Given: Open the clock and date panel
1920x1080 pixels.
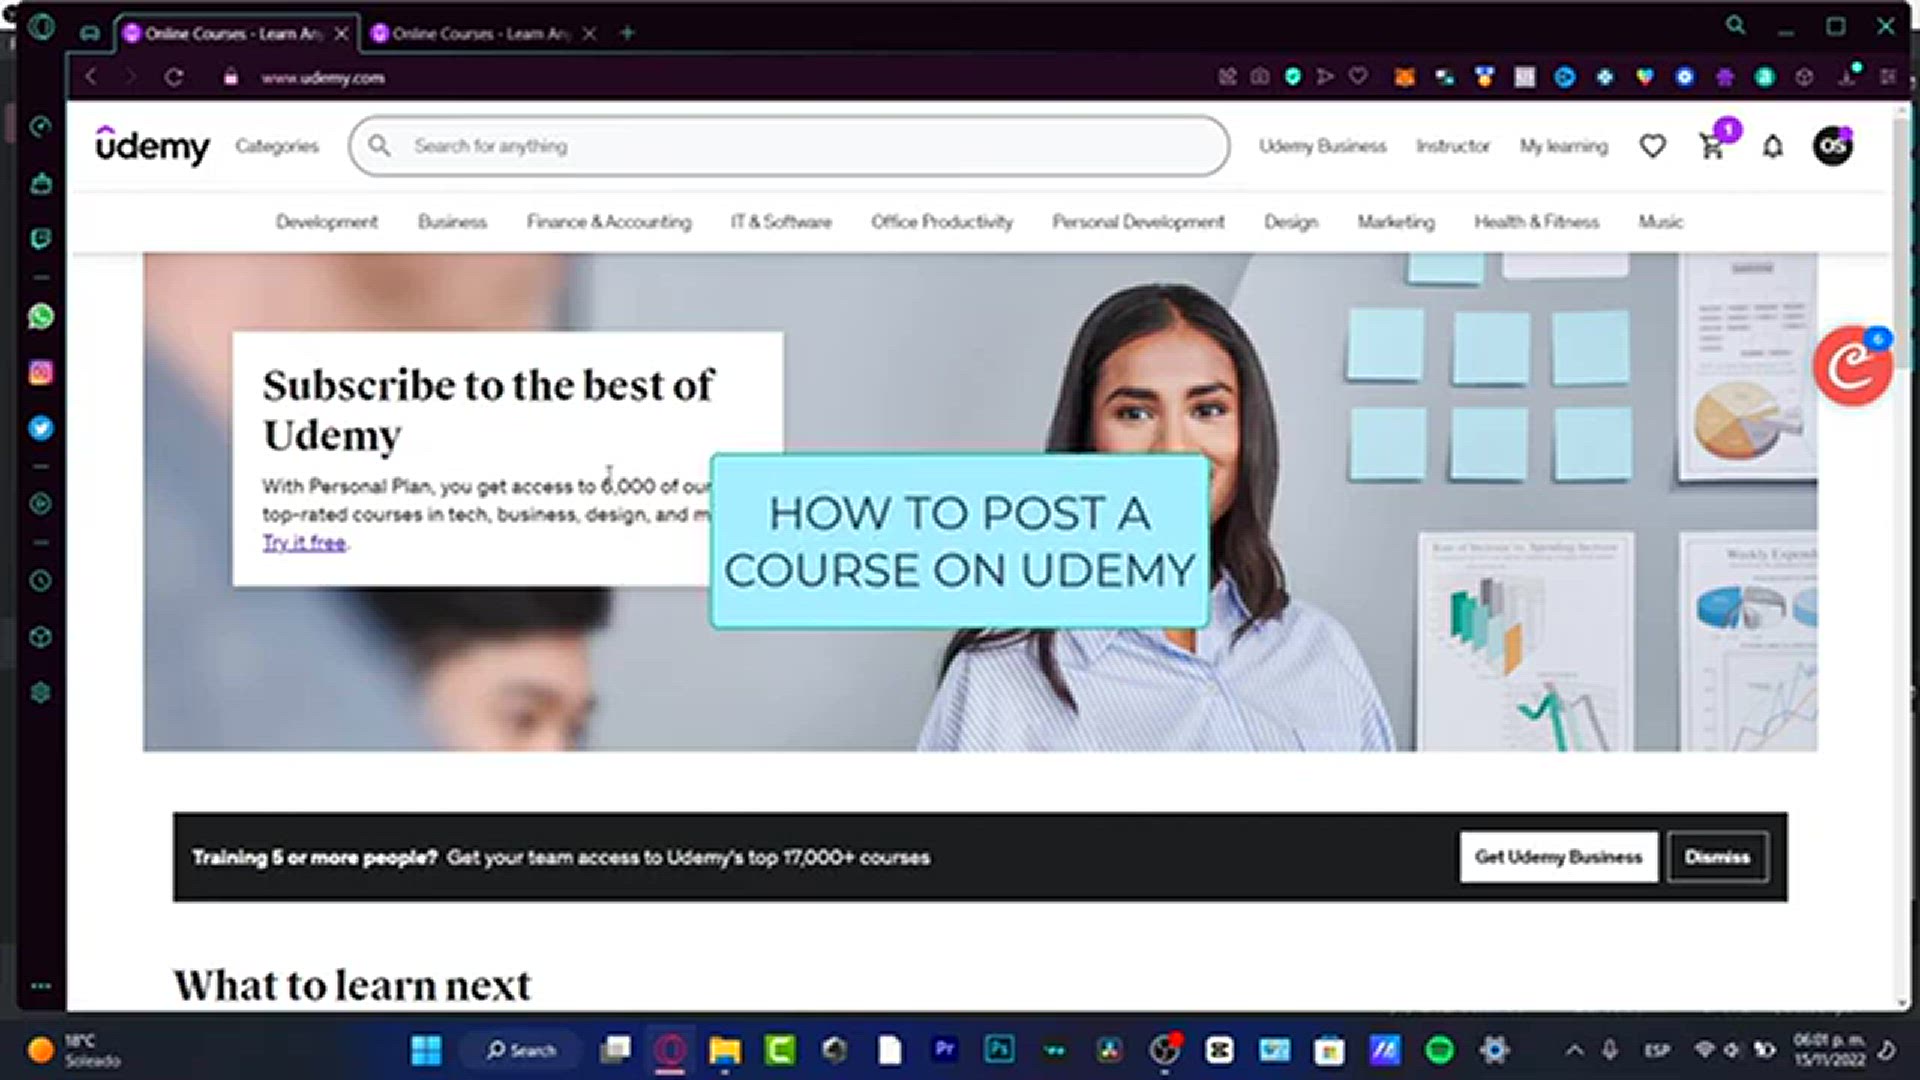Looking at the screenshot, I should 1829,1050.
